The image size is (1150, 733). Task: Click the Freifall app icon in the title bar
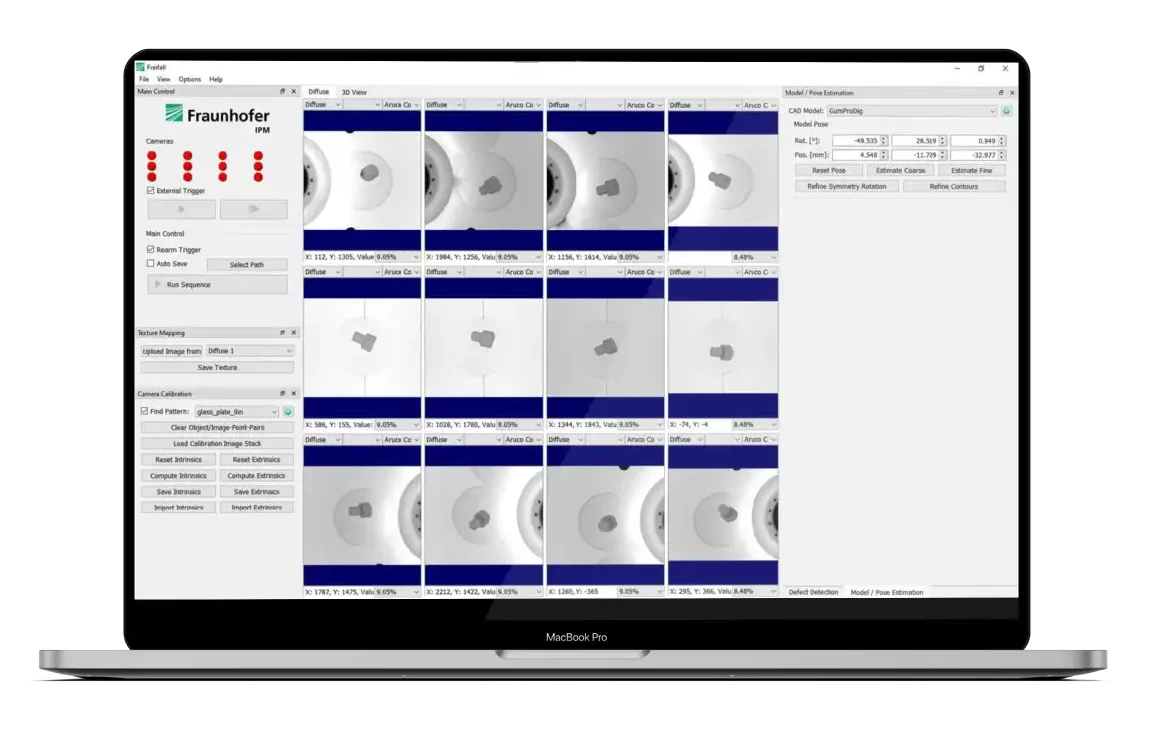[141, 67]
